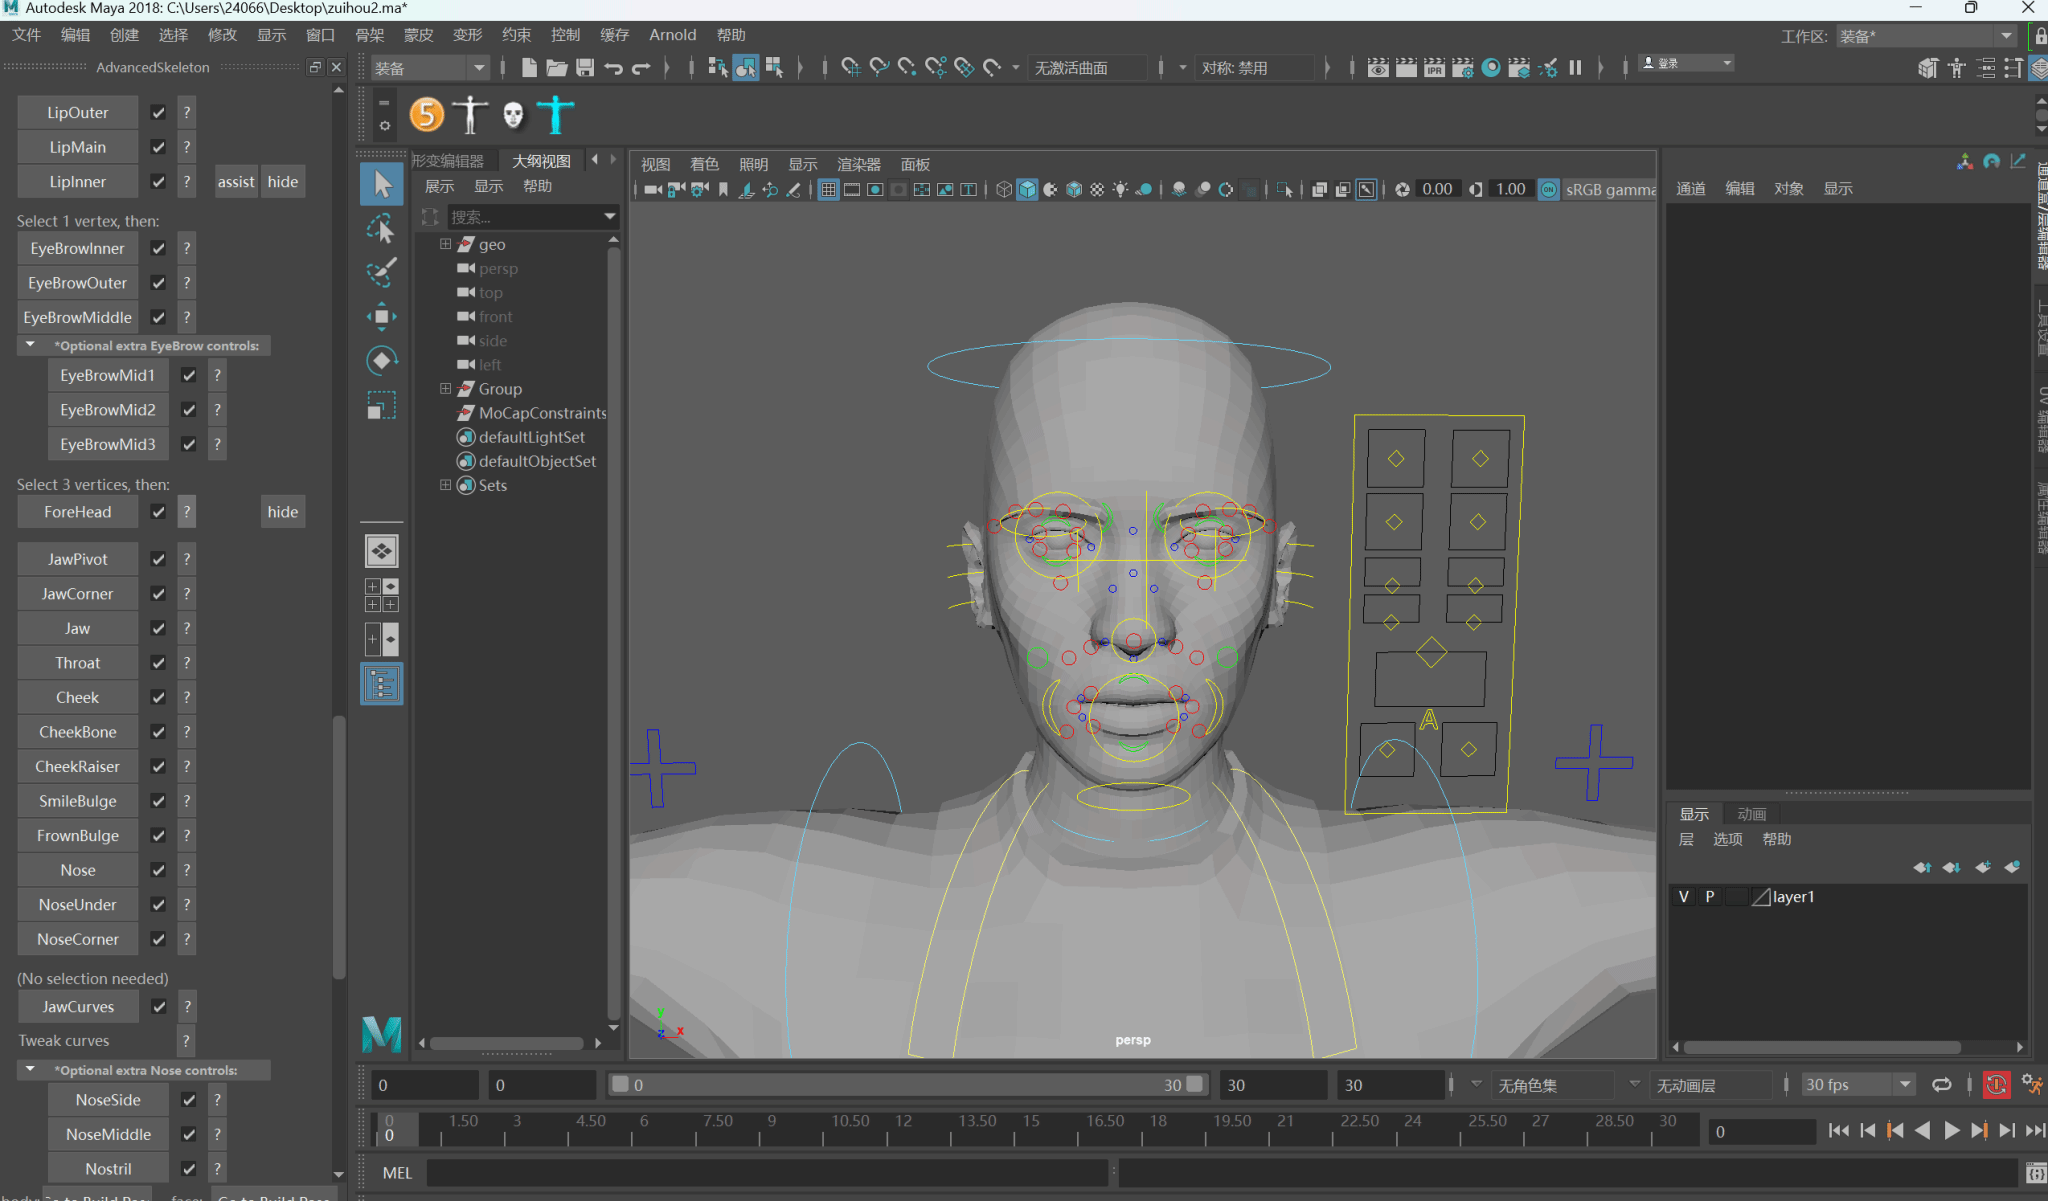
Task: Pick the Rotate tool in toolbox
Action: coord(381,360)
